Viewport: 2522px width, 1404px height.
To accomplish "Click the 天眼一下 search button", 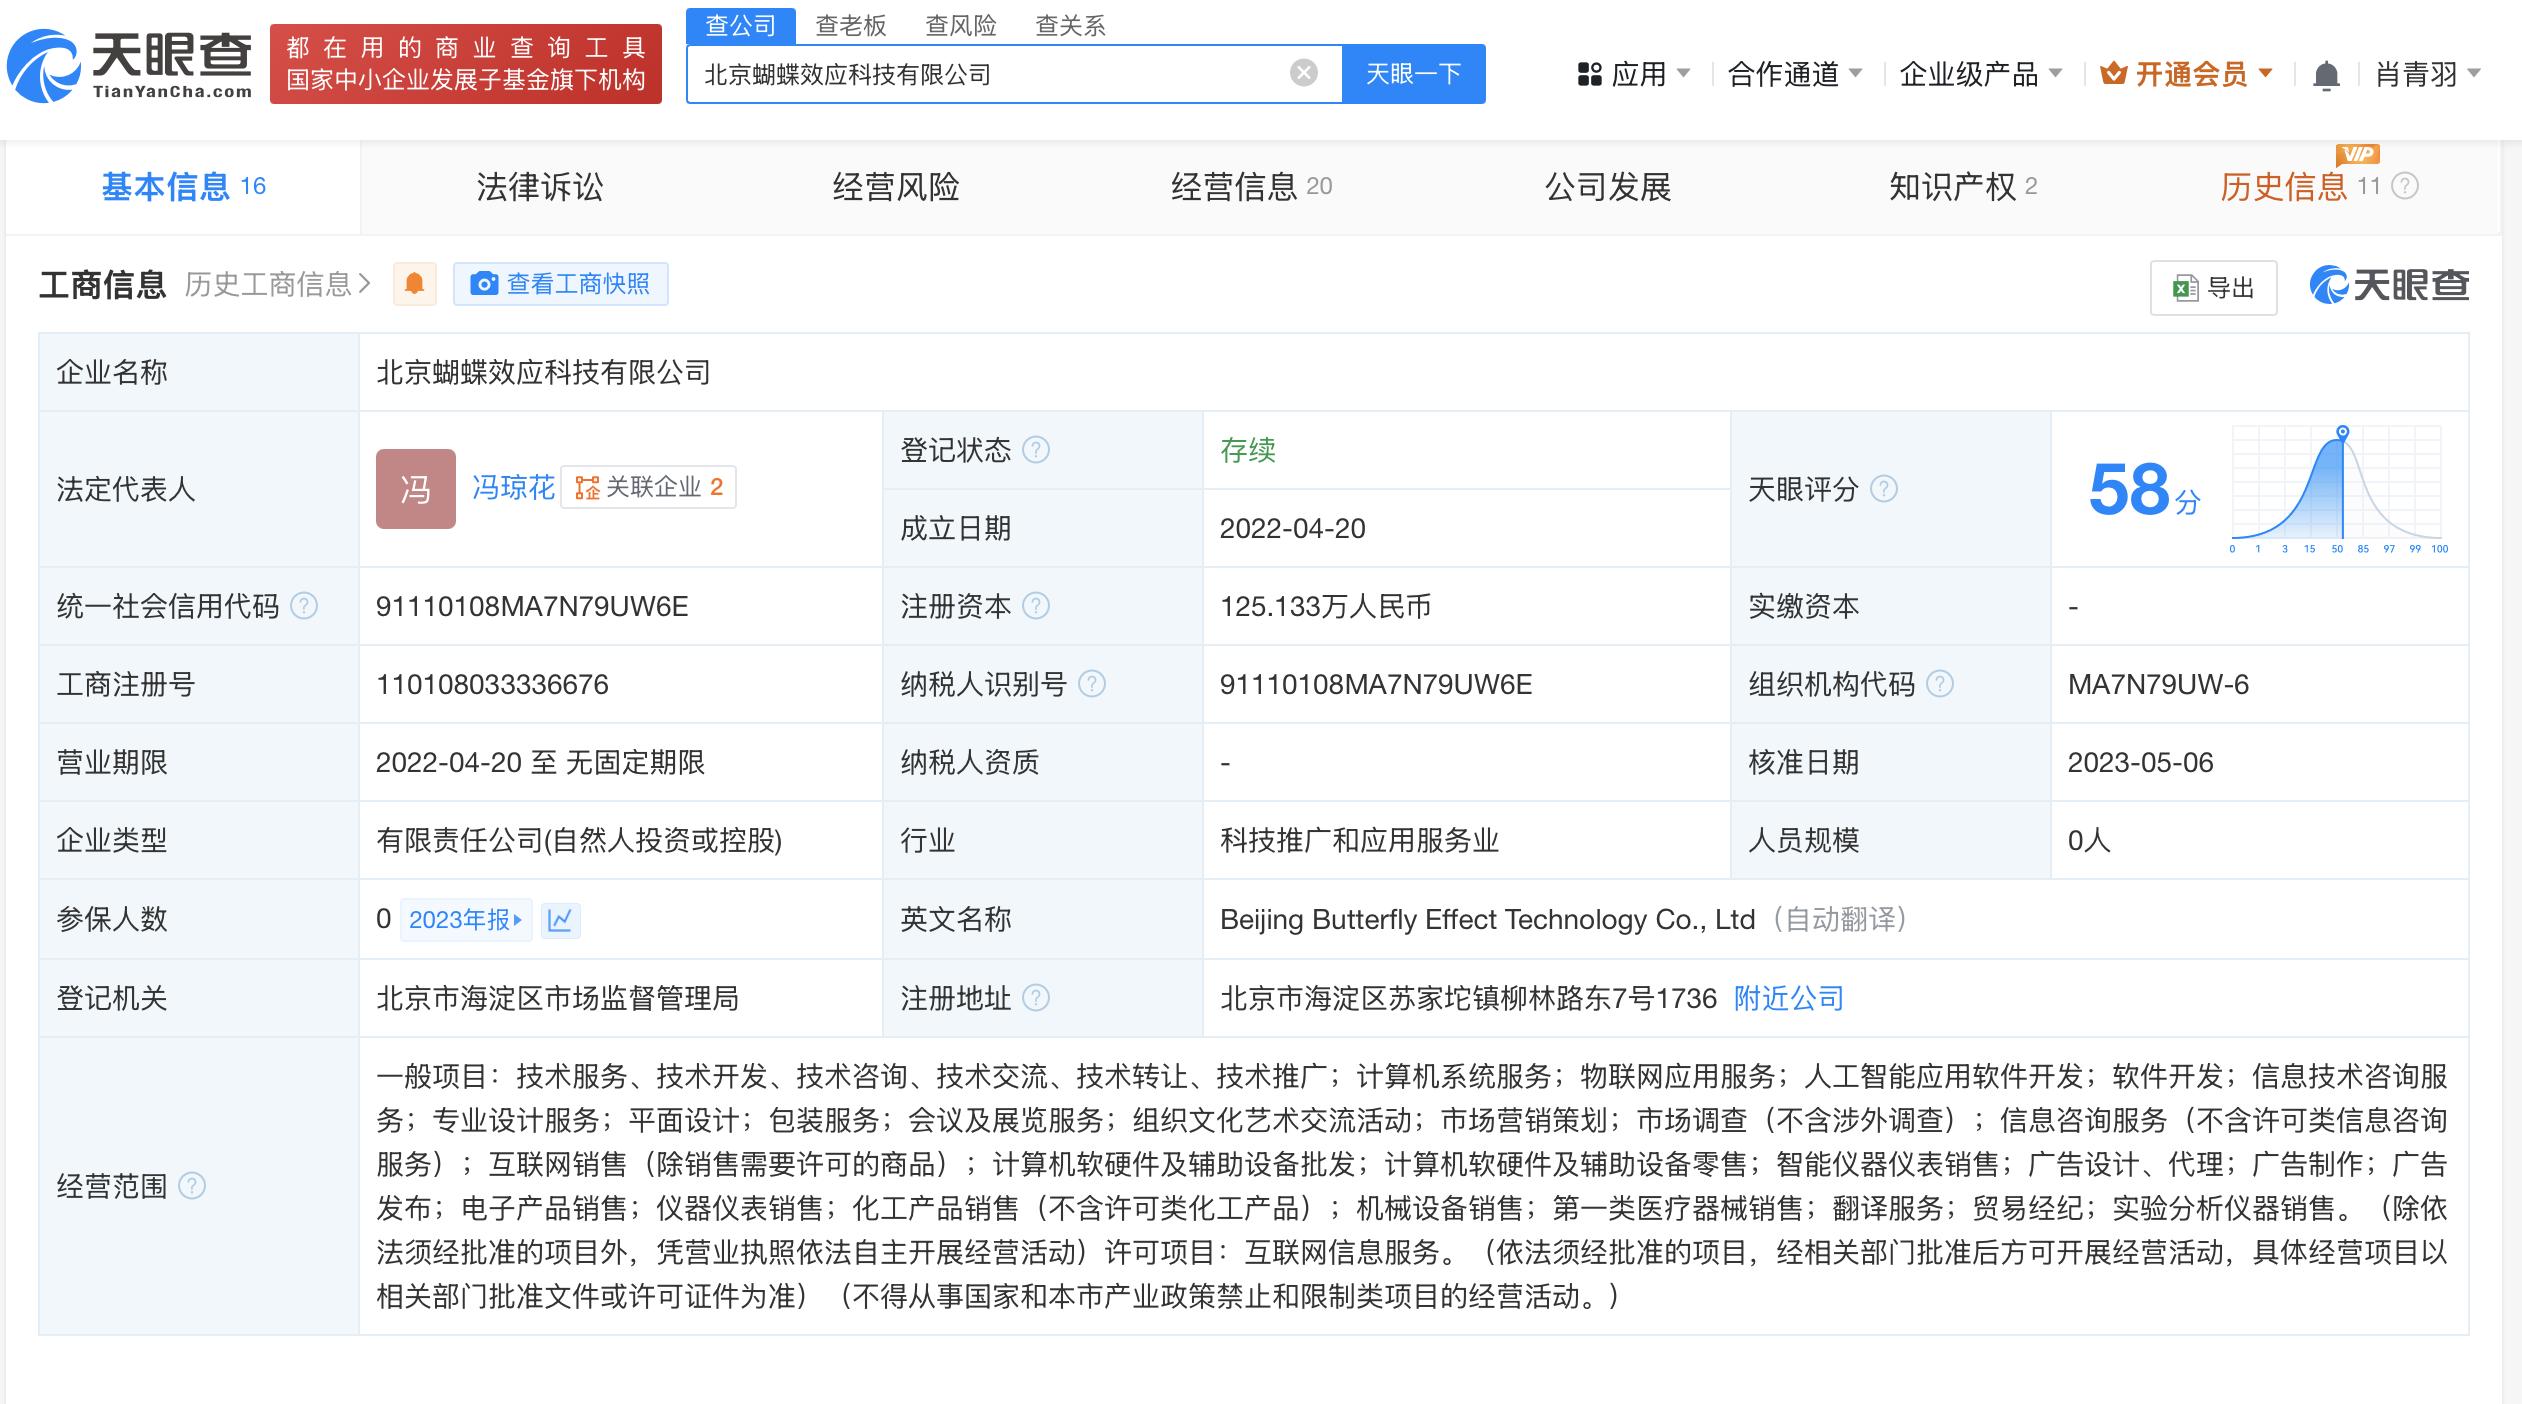I will click(x=1412, y=74).
